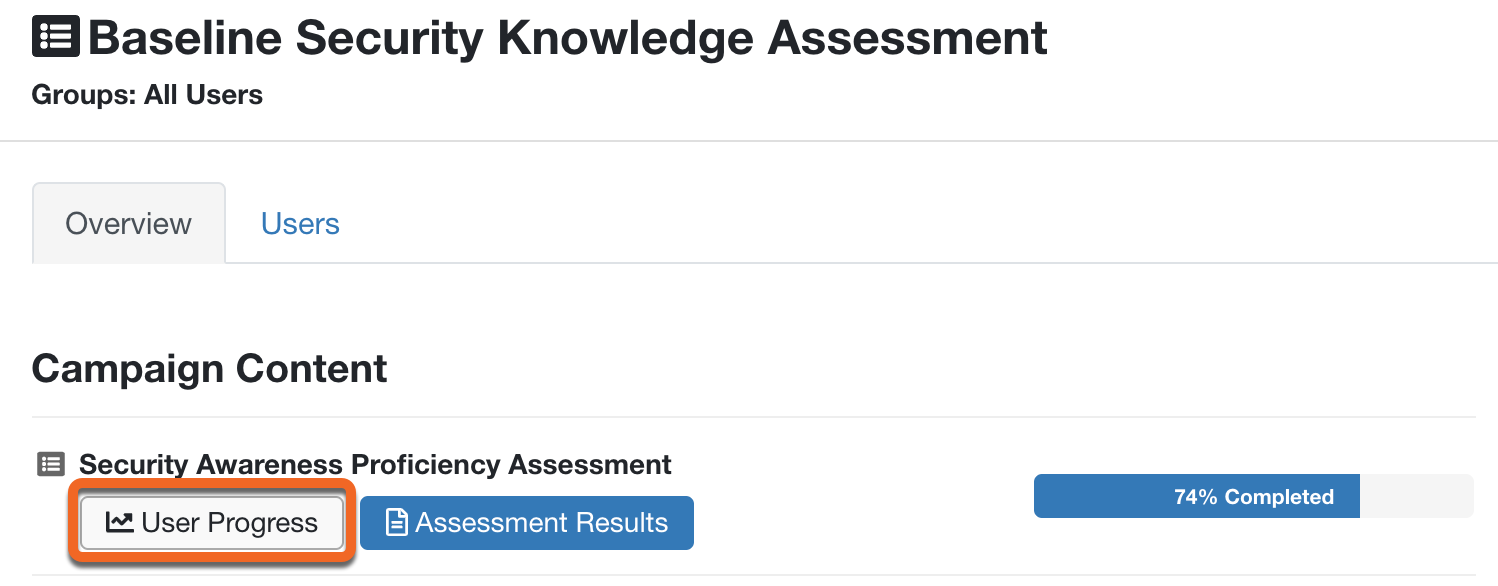Click the 74% Completed label text

pos(1253,497)
